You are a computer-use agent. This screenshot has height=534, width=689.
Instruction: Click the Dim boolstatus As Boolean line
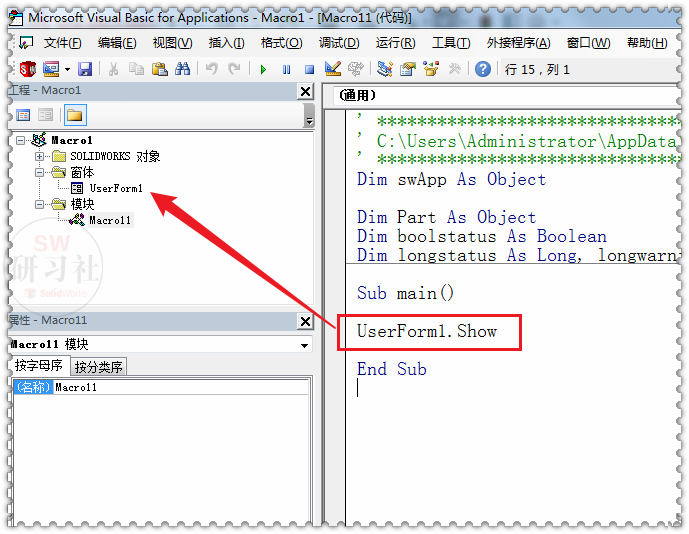pos(481,236)
